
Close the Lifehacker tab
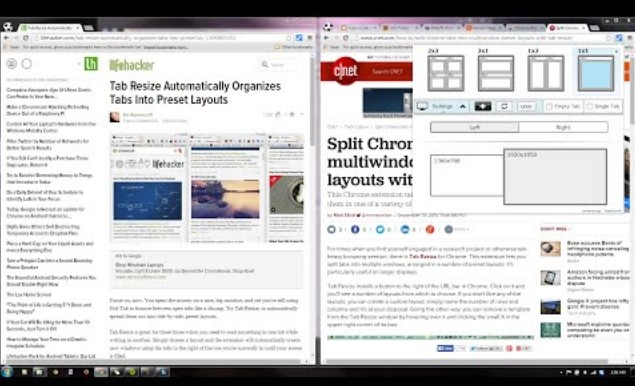pos(77,28)
